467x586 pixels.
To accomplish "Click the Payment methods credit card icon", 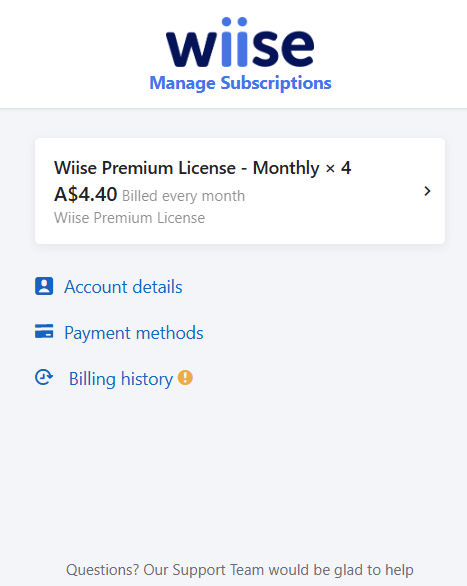I will pos(44,331).
